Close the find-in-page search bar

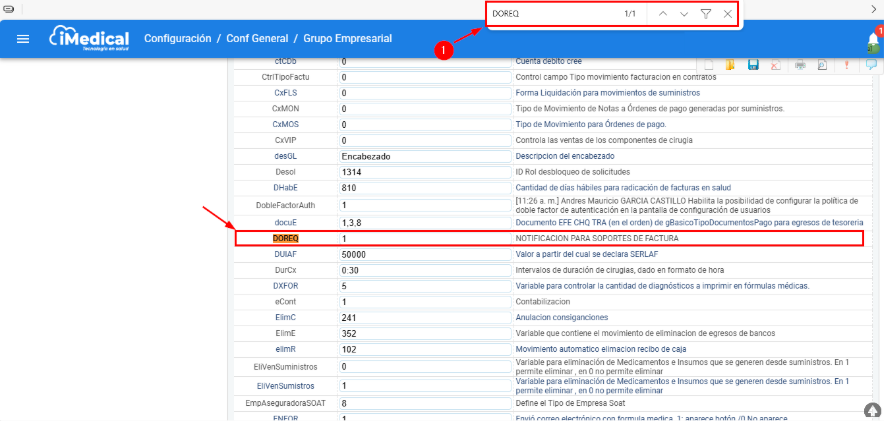coord(728,14)
